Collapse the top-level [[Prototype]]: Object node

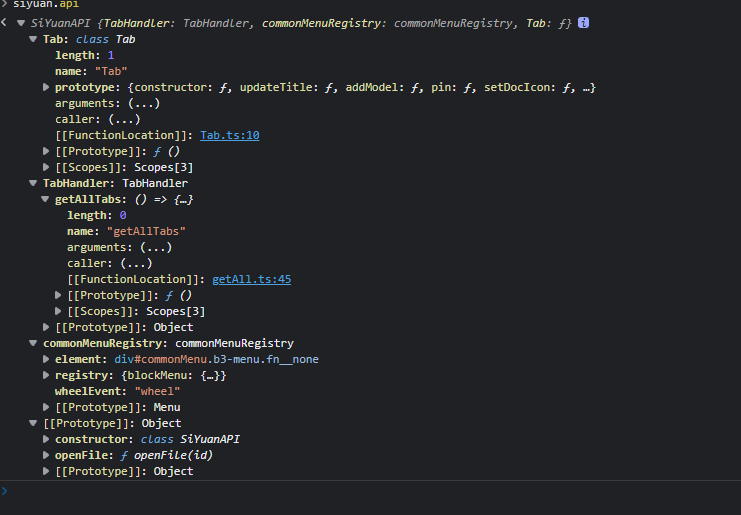coord(33,423)
